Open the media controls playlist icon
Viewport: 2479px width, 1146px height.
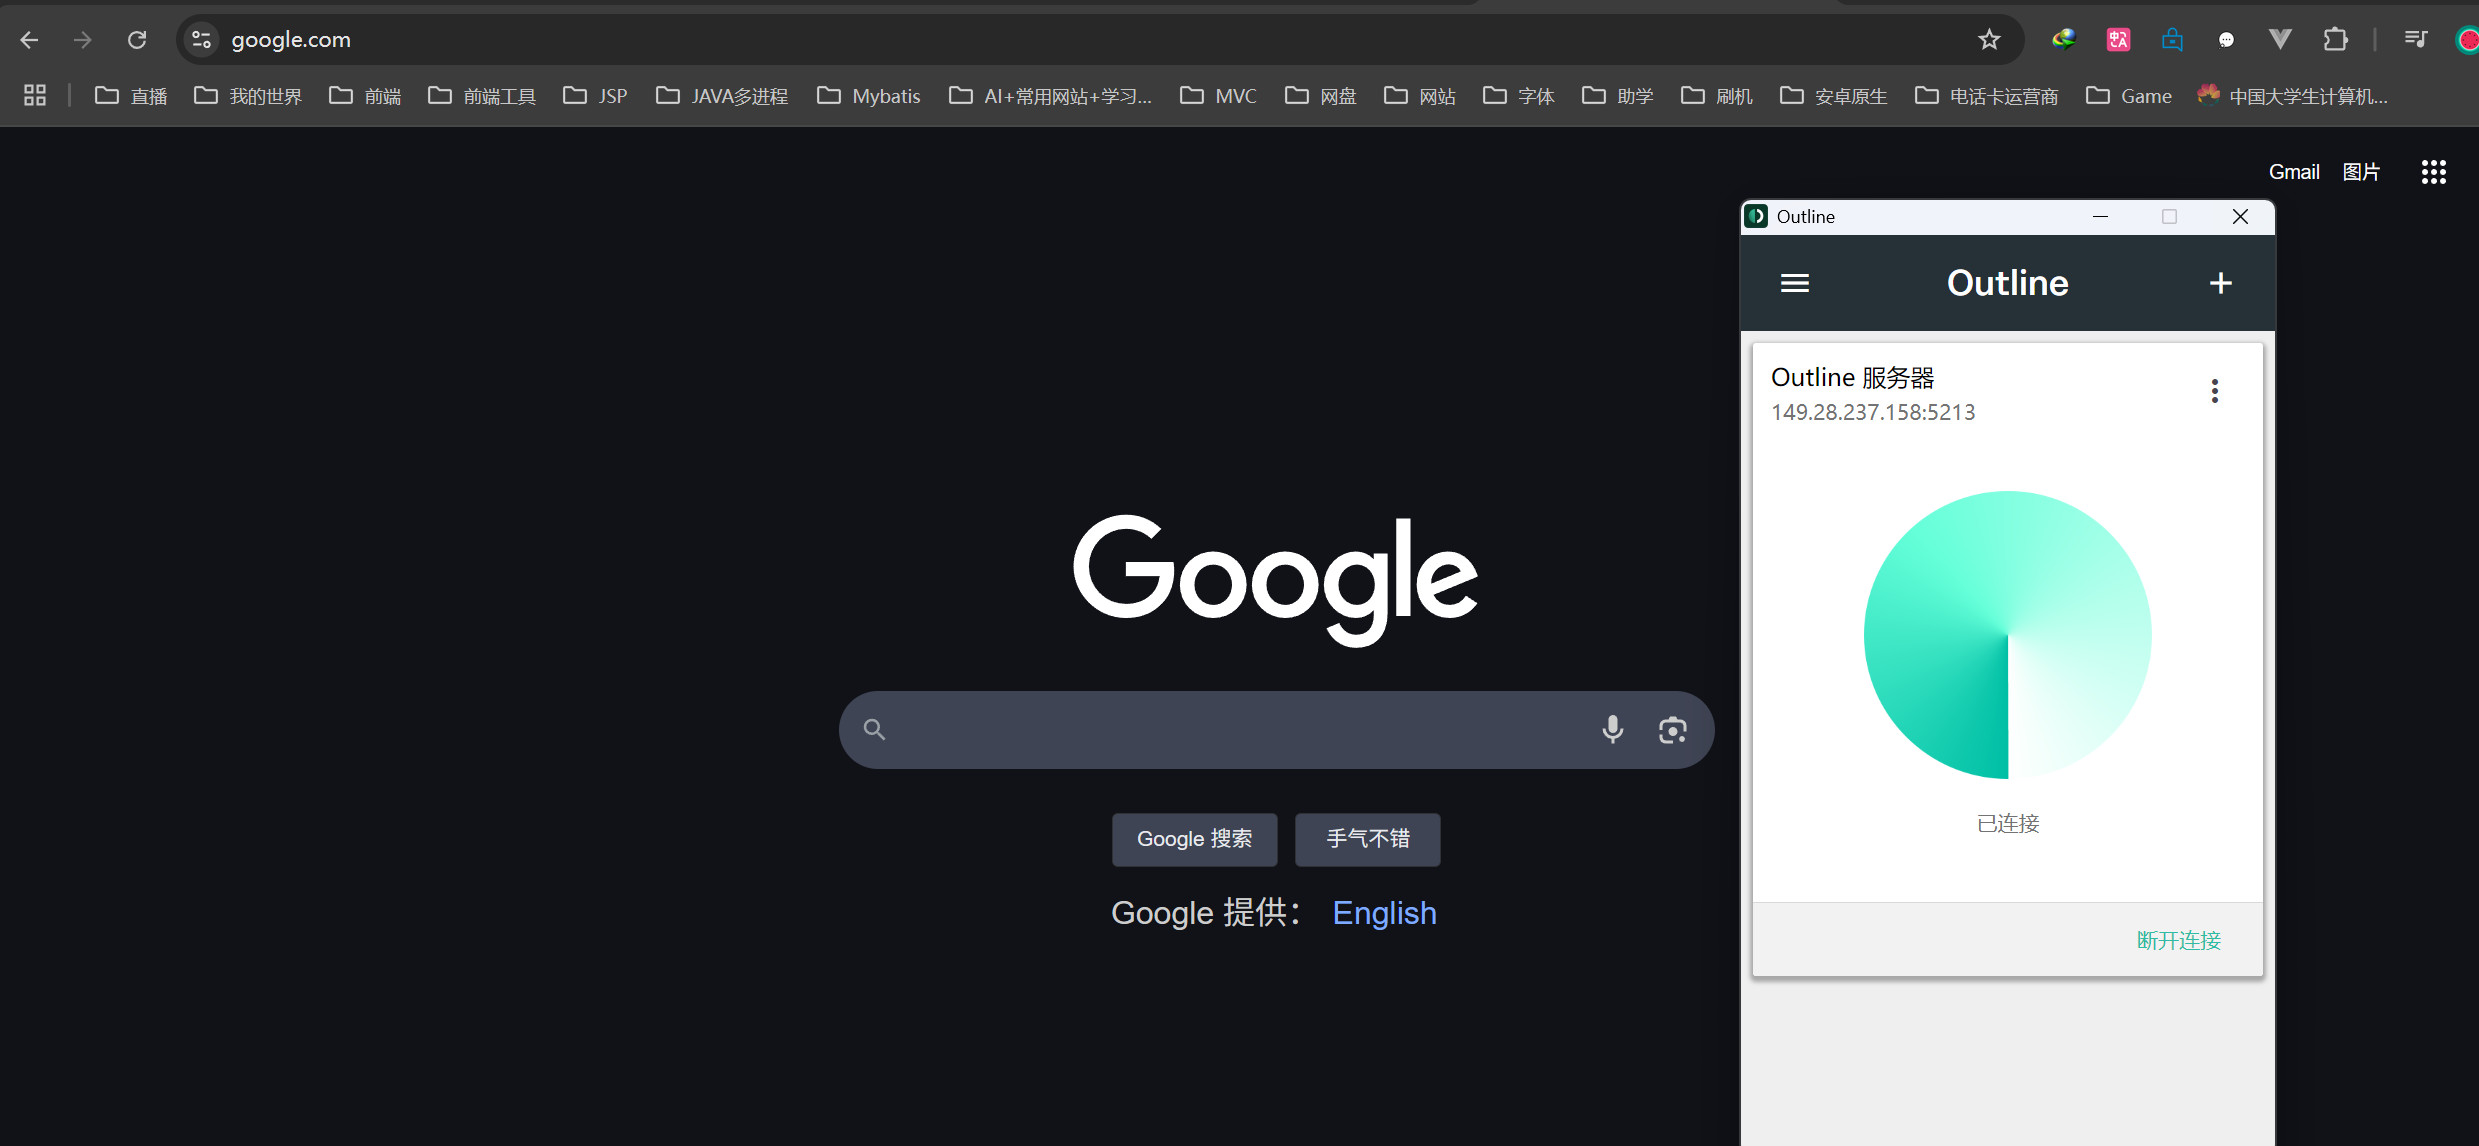[2416, 40]
